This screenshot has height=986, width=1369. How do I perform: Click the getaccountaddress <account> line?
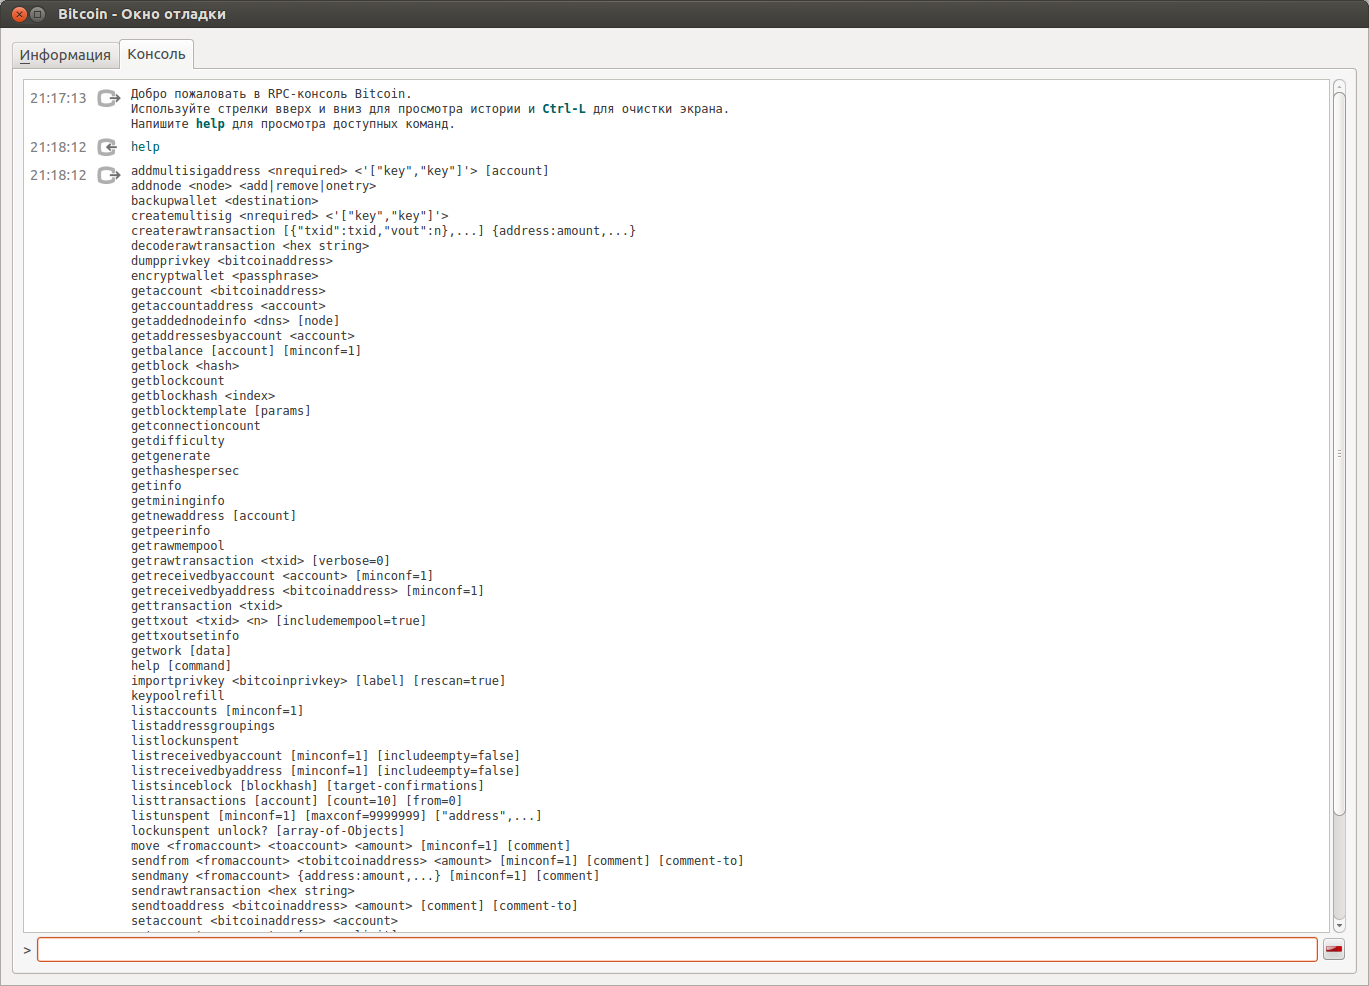tap(228, 306)
